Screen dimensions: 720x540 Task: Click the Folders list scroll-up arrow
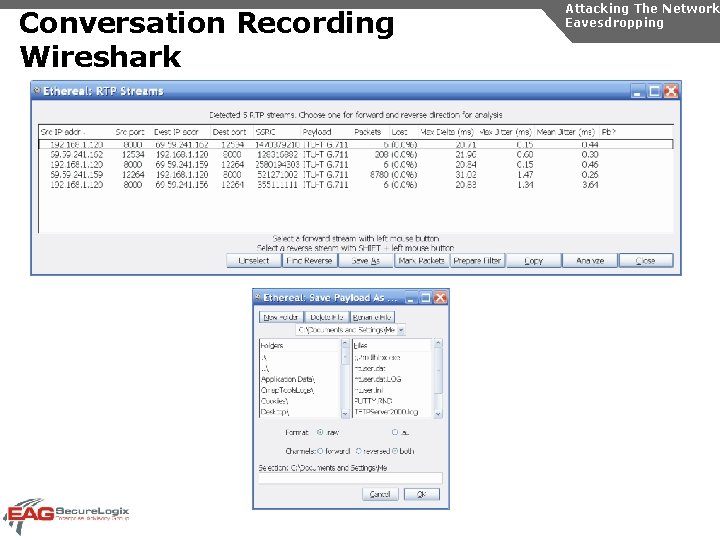(345, 343)
